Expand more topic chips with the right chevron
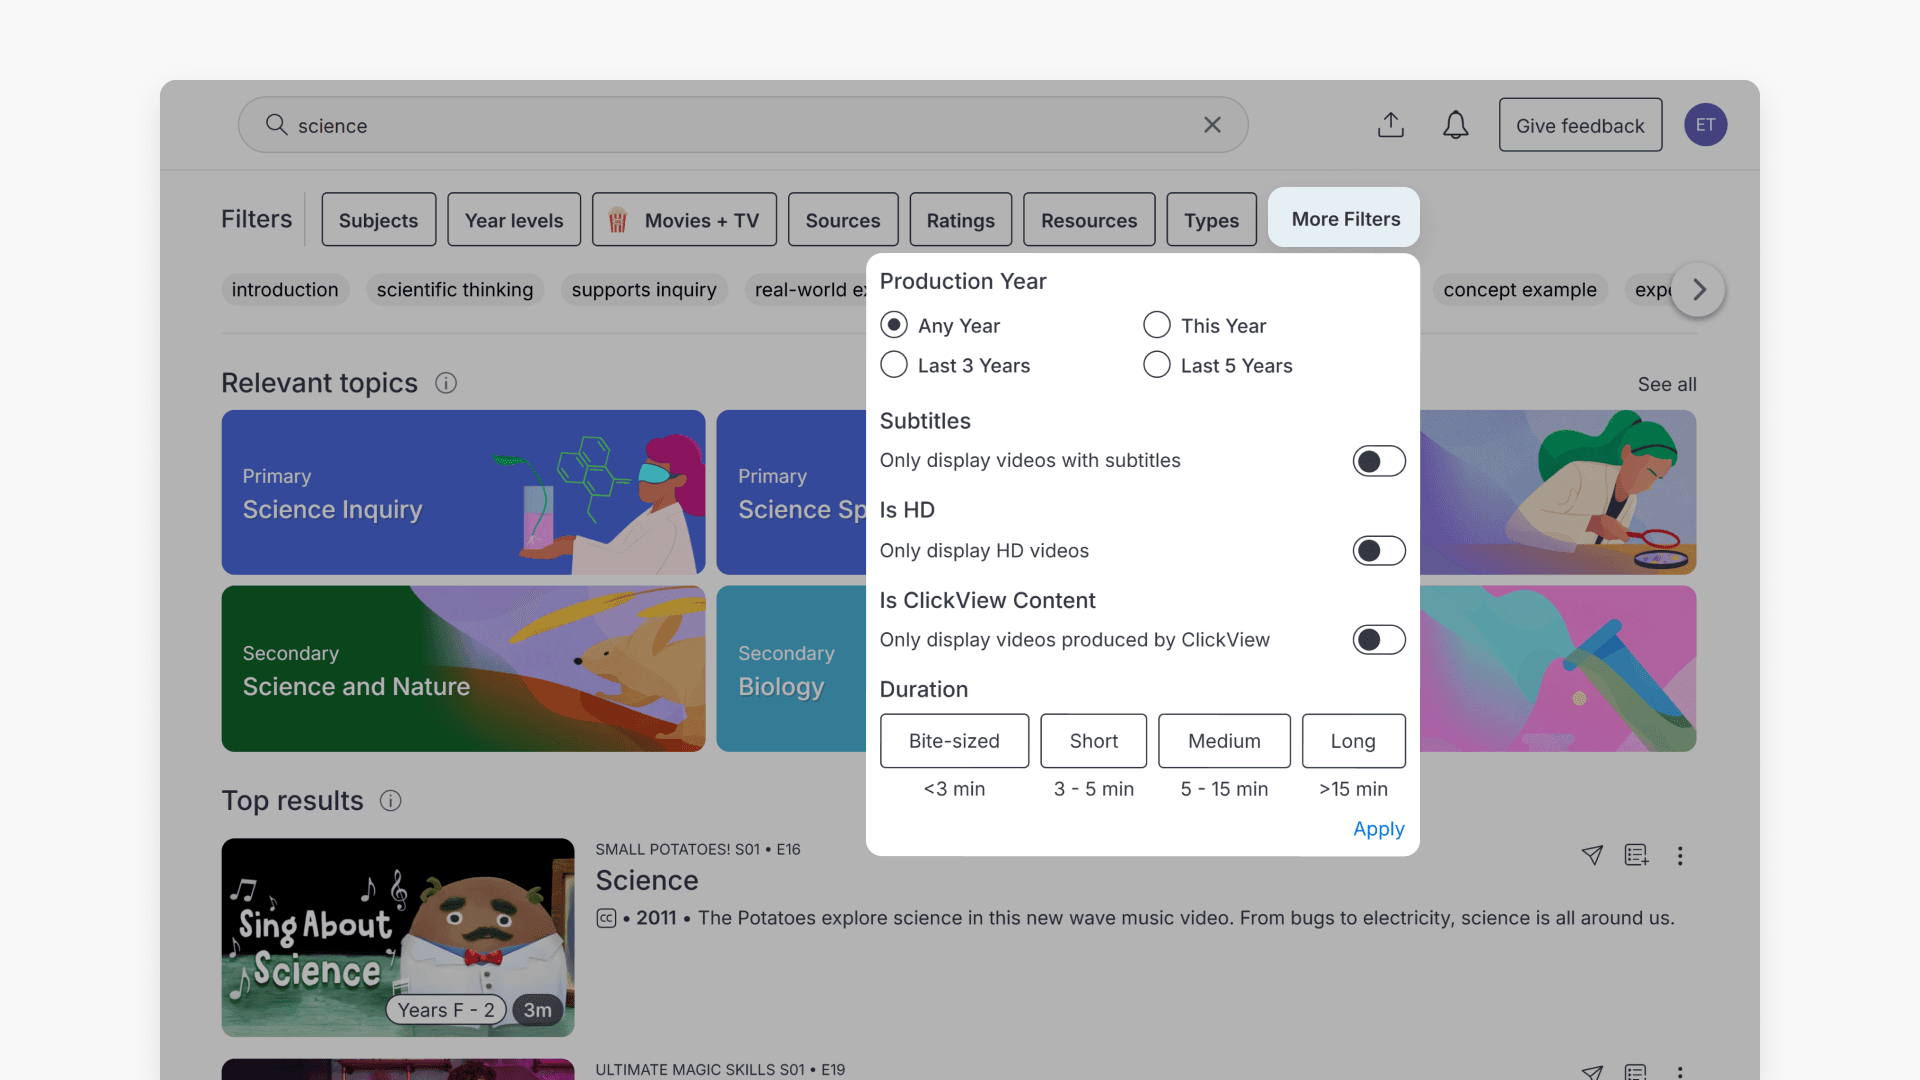 point(1697,290)
